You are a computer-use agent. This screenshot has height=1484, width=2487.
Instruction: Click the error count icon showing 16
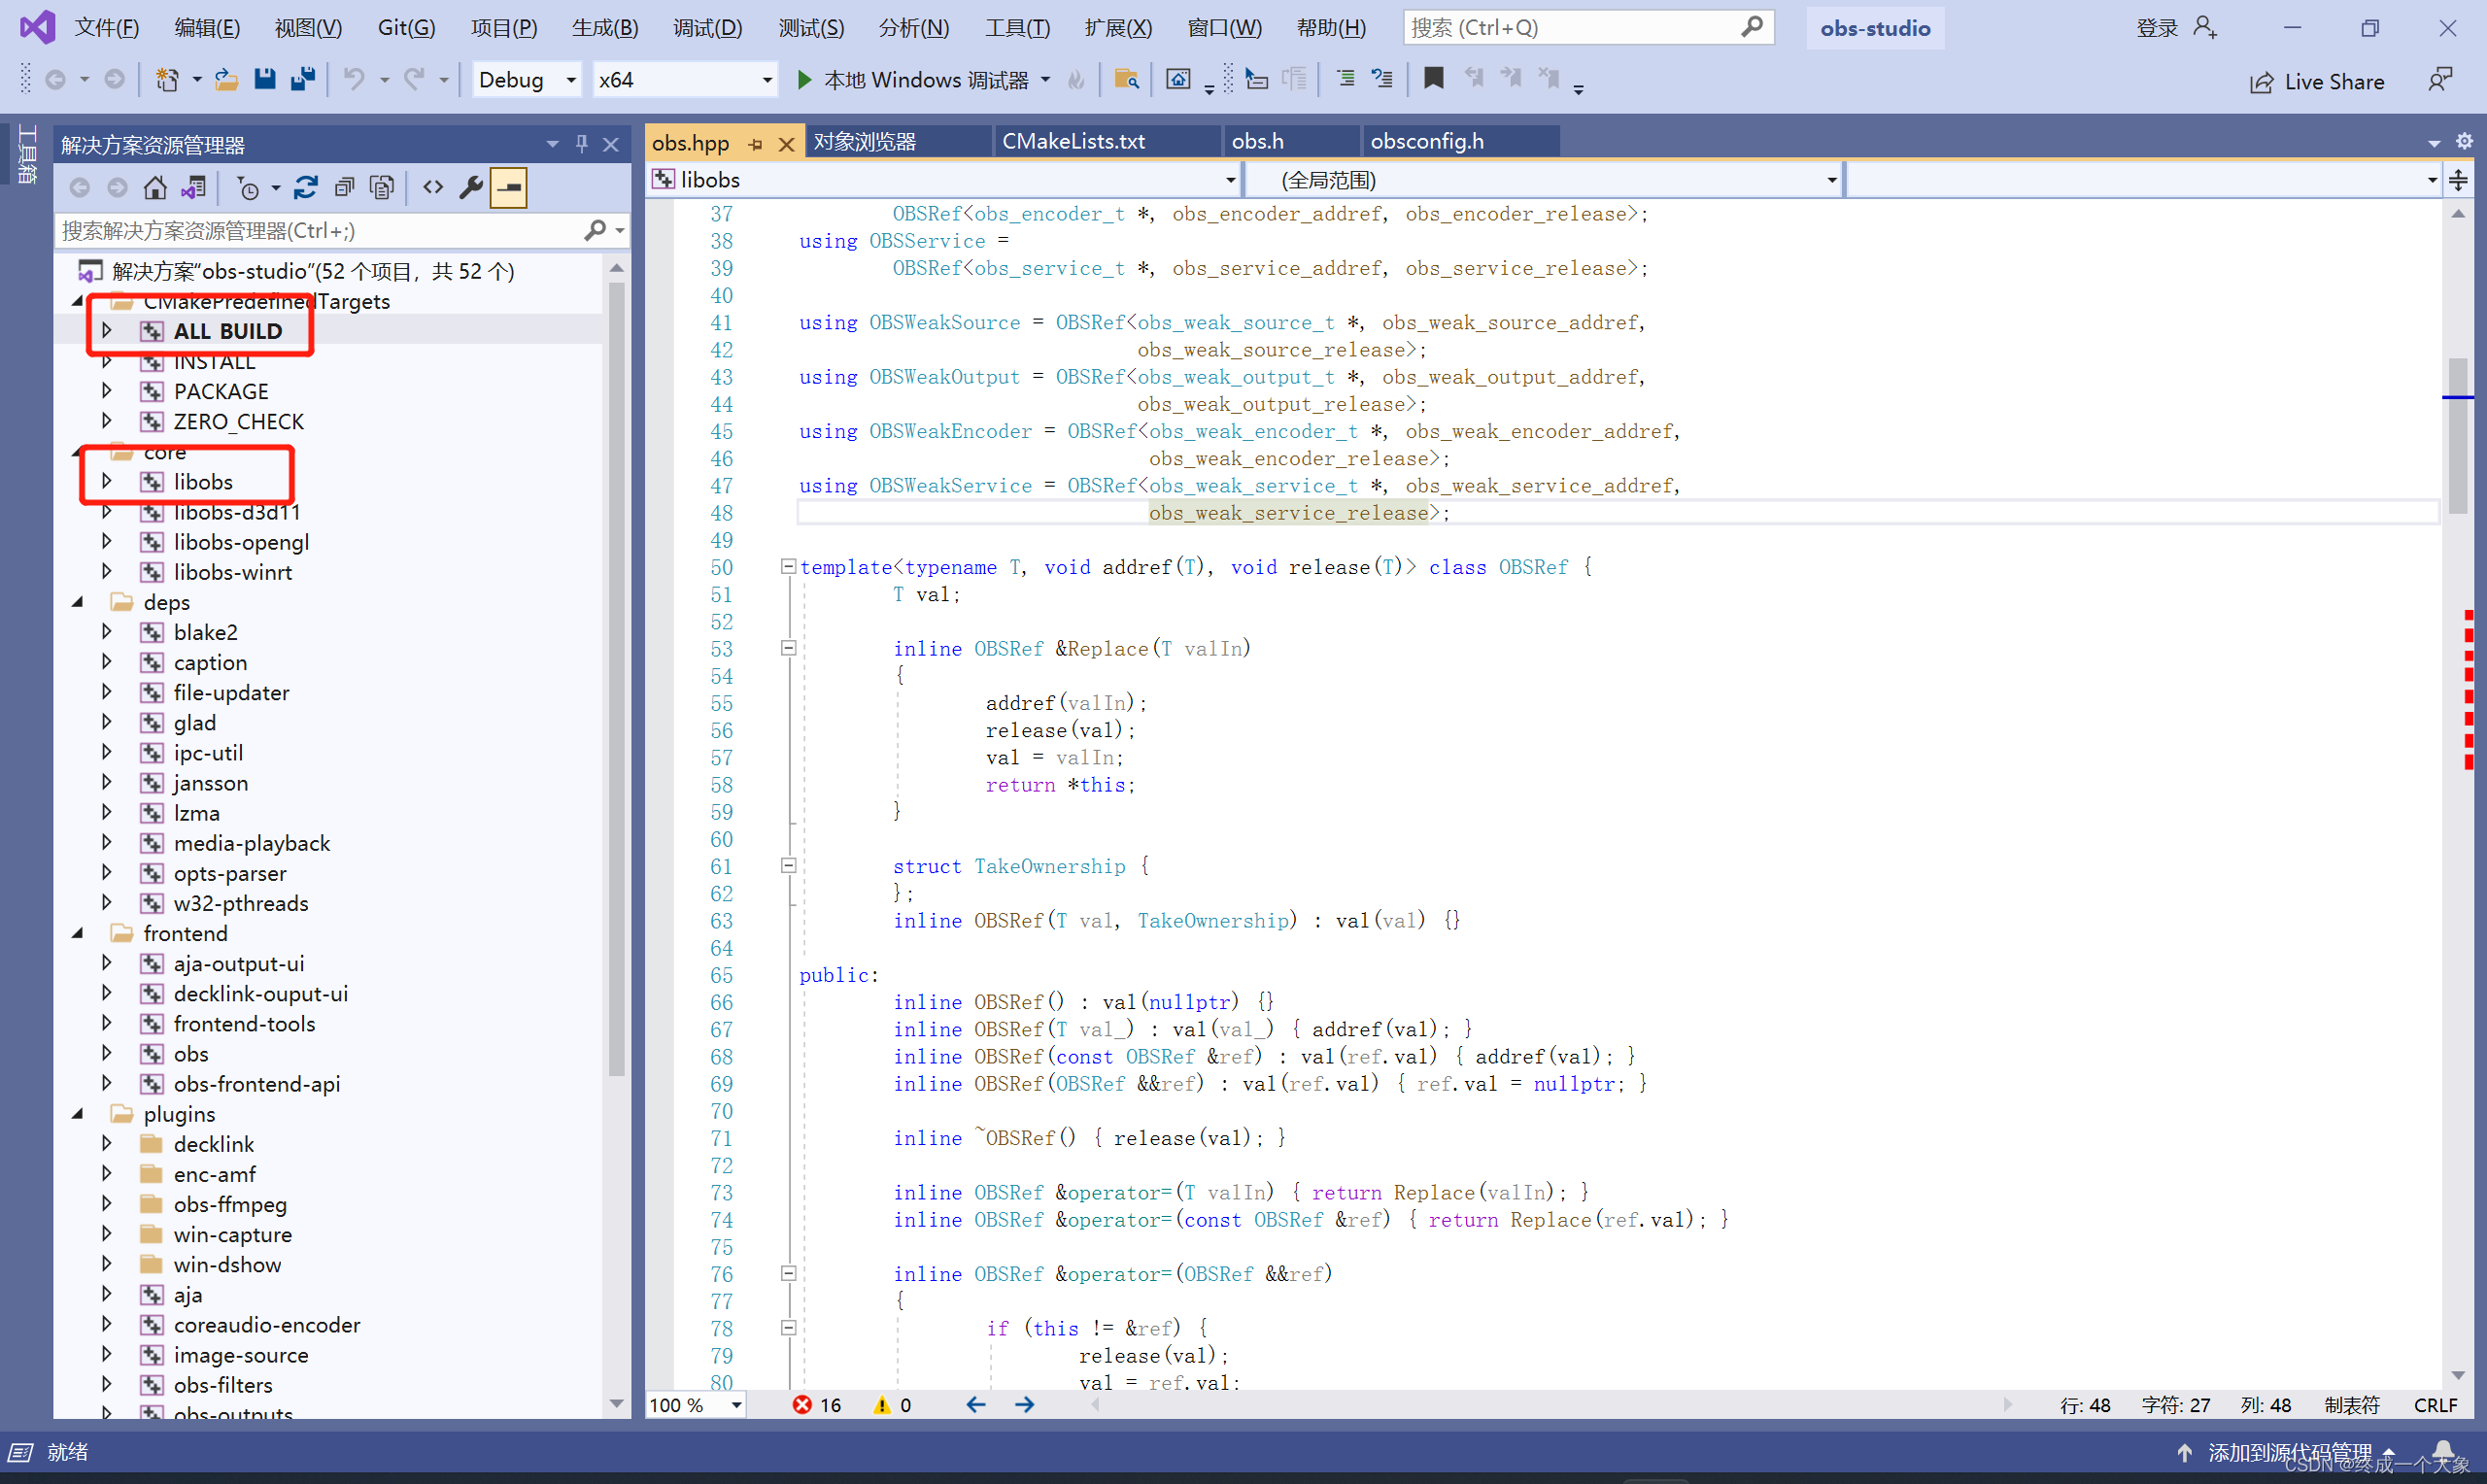[x=802, y=1405]
